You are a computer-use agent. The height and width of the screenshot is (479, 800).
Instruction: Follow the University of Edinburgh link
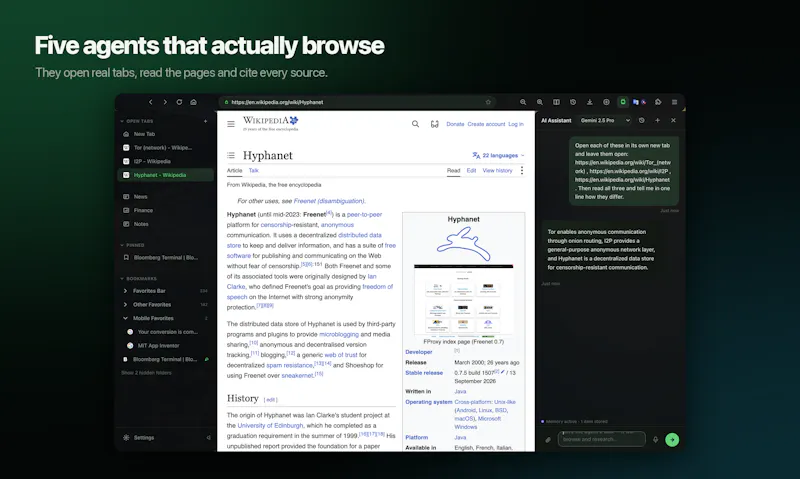pyautogui.click(x=270, y=425)
